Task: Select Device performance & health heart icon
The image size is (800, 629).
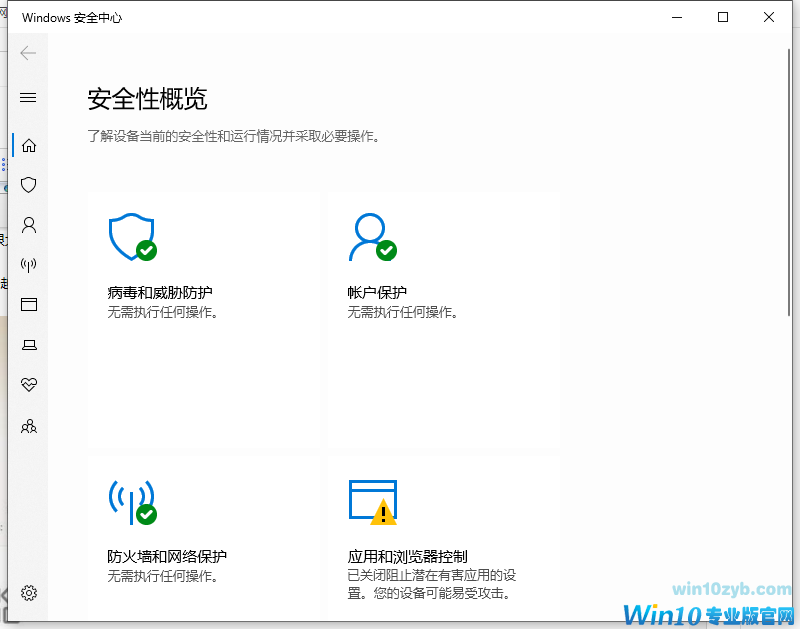Action: [29, 385]
